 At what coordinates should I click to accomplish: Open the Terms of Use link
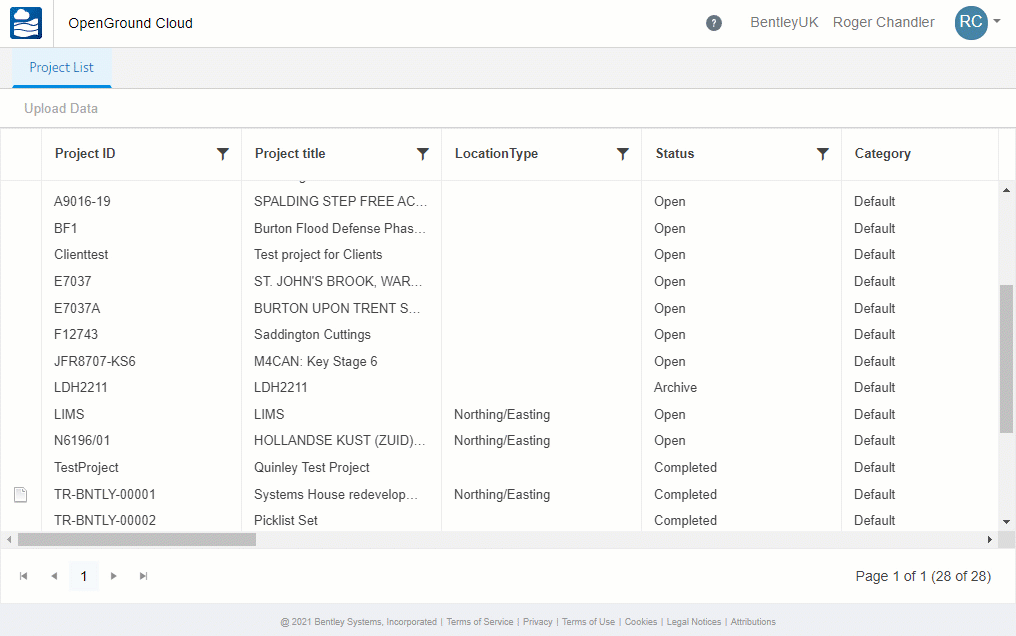[x=588, y=622]
